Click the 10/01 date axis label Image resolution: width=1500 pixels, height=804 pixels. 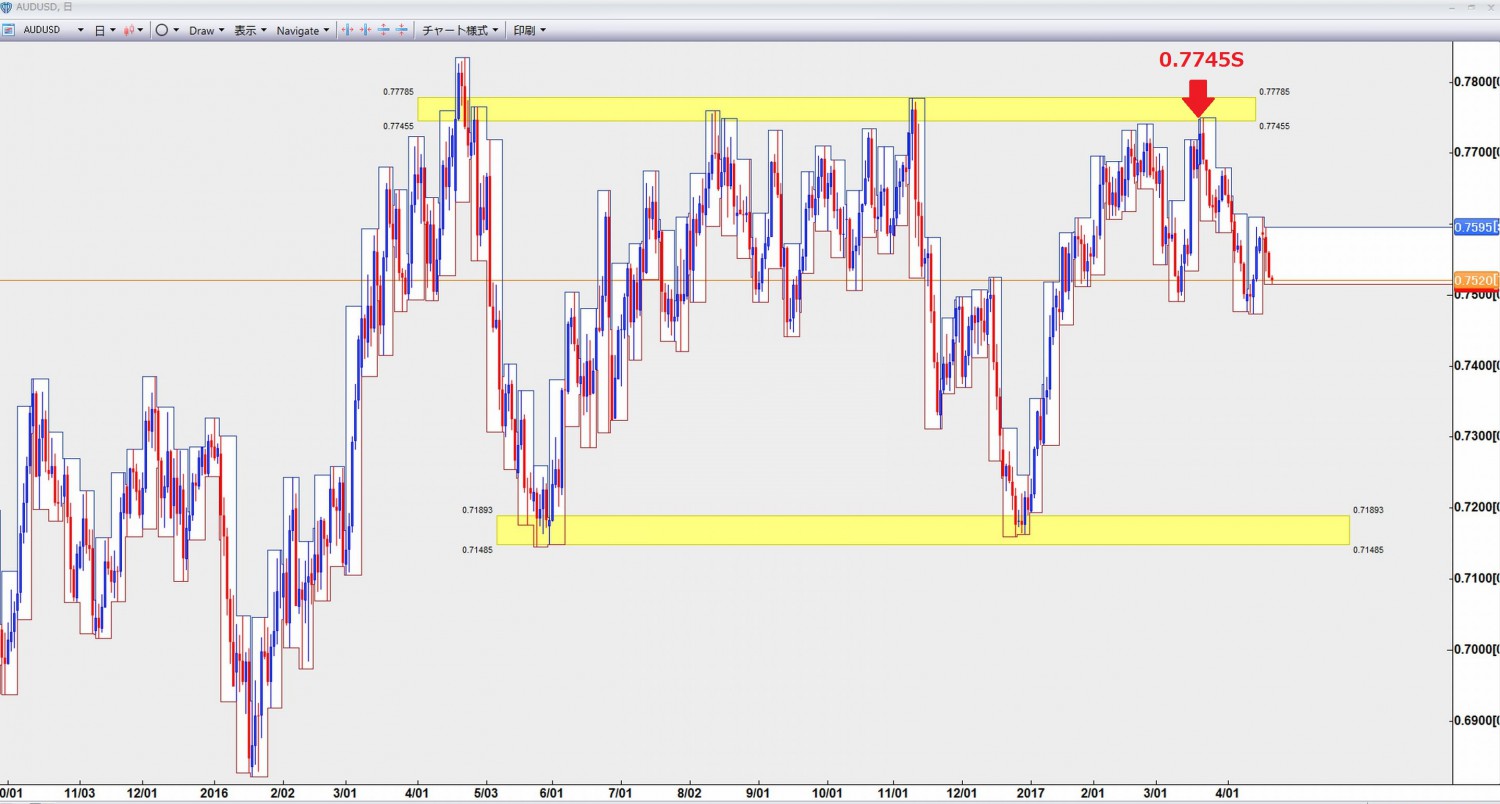click(828, 791)
